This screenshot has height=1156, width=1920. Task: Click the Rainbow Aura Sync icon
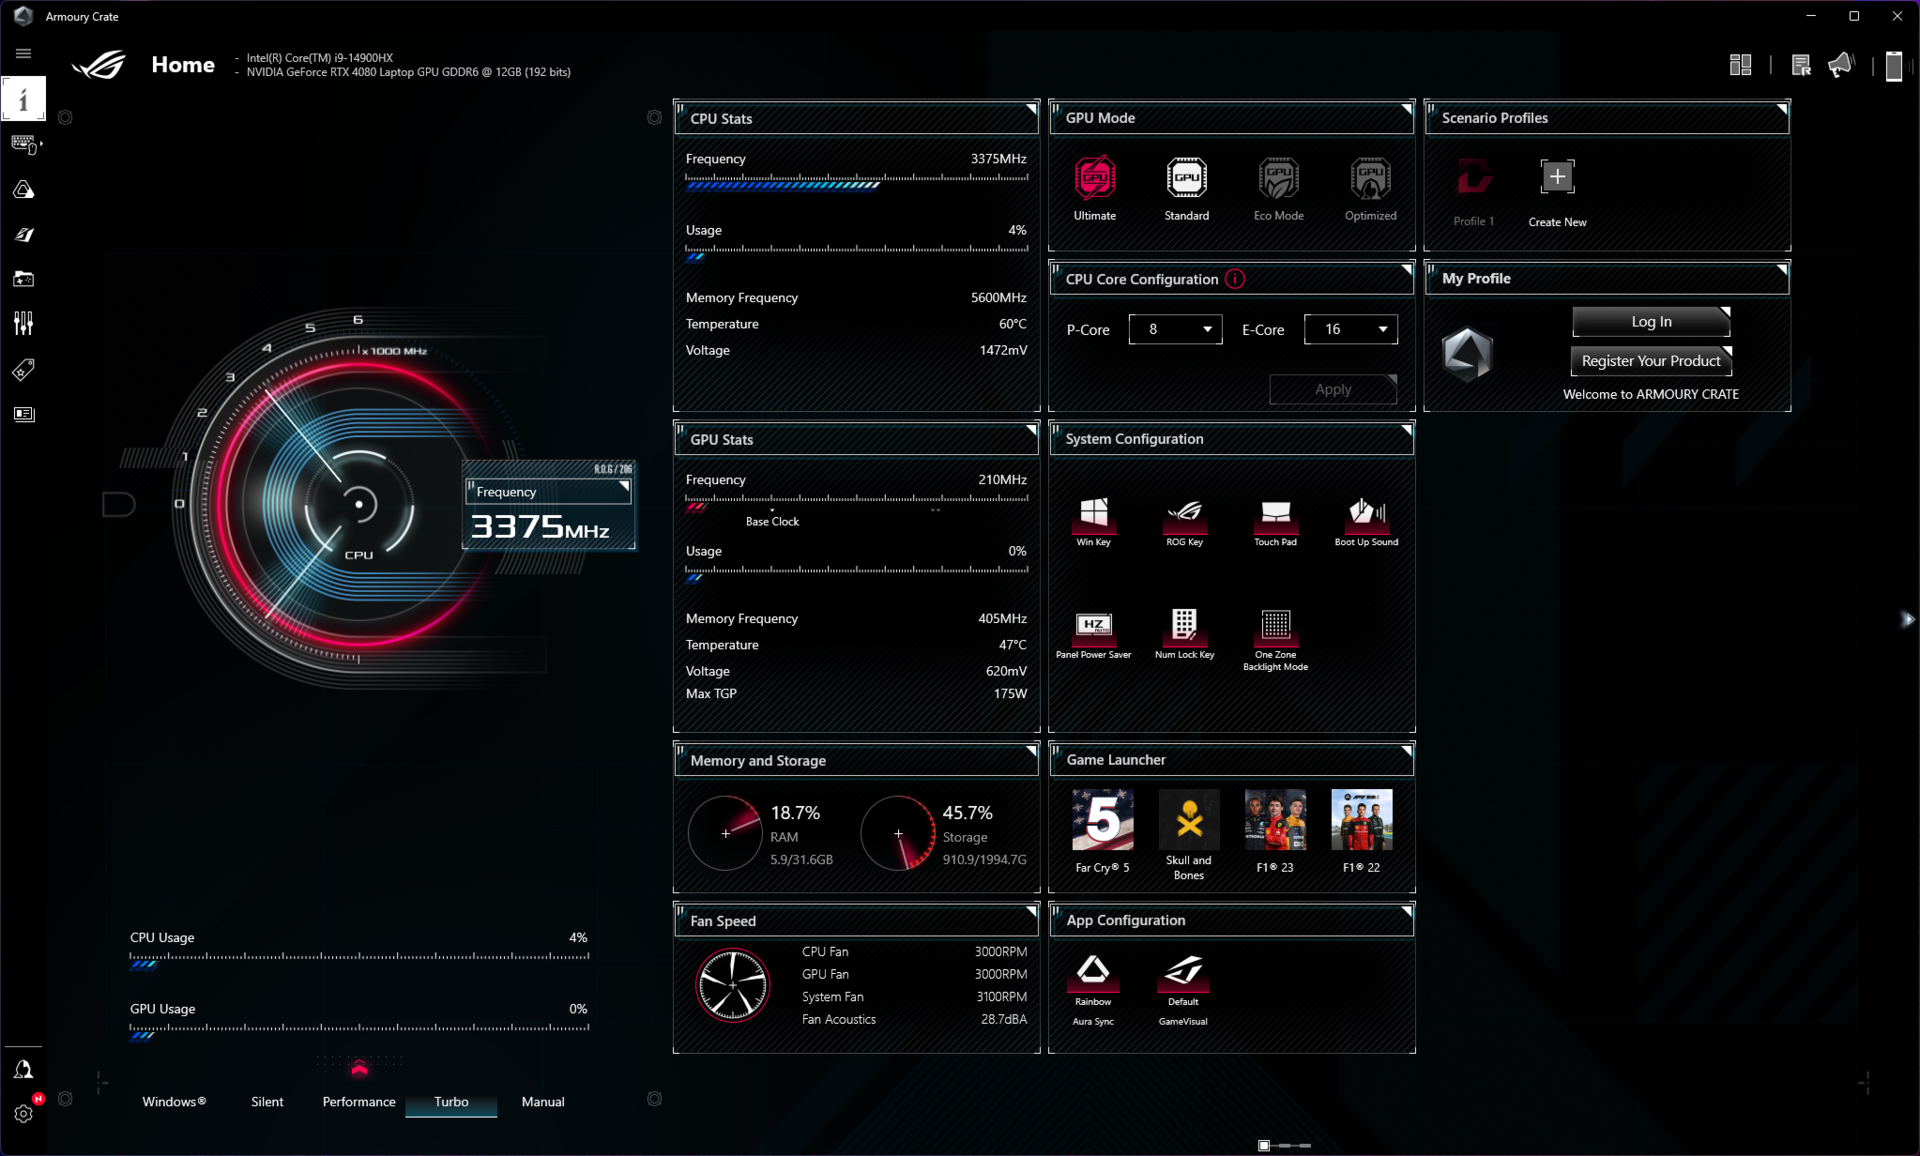(x=1092, y=970)
